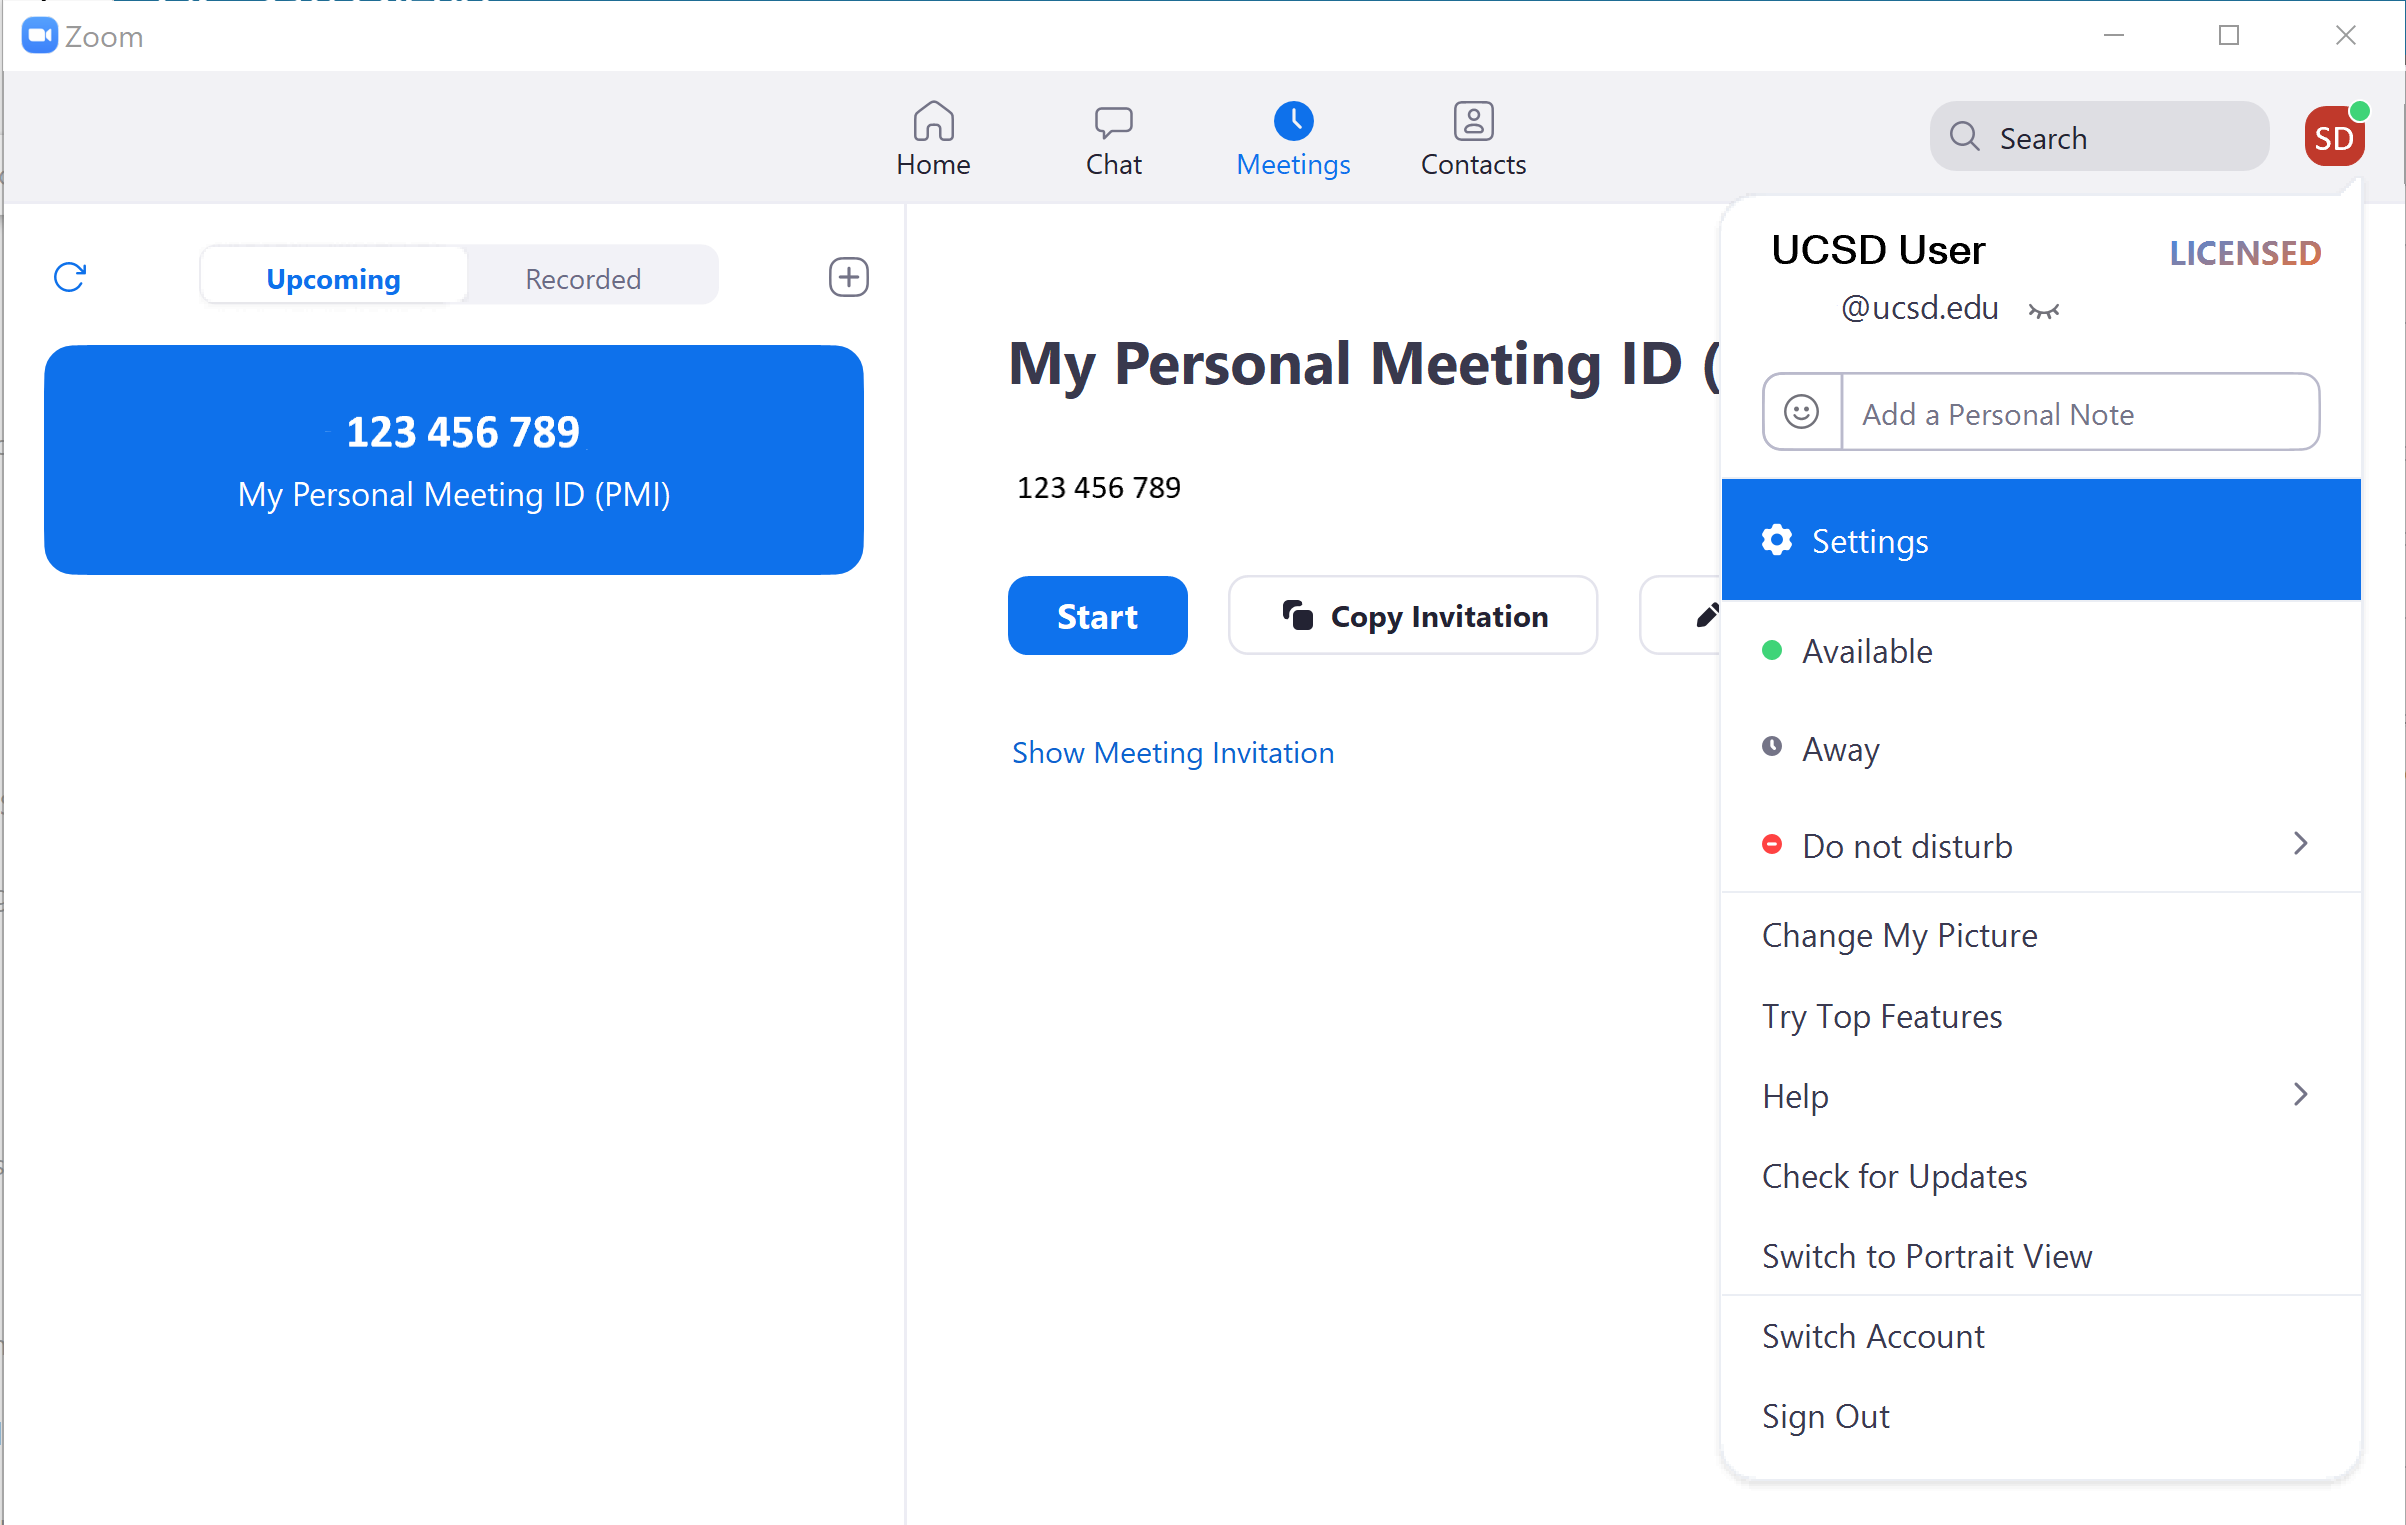Refresh the meetings list
This screenshot has width=2406, height=1525.
70,277
